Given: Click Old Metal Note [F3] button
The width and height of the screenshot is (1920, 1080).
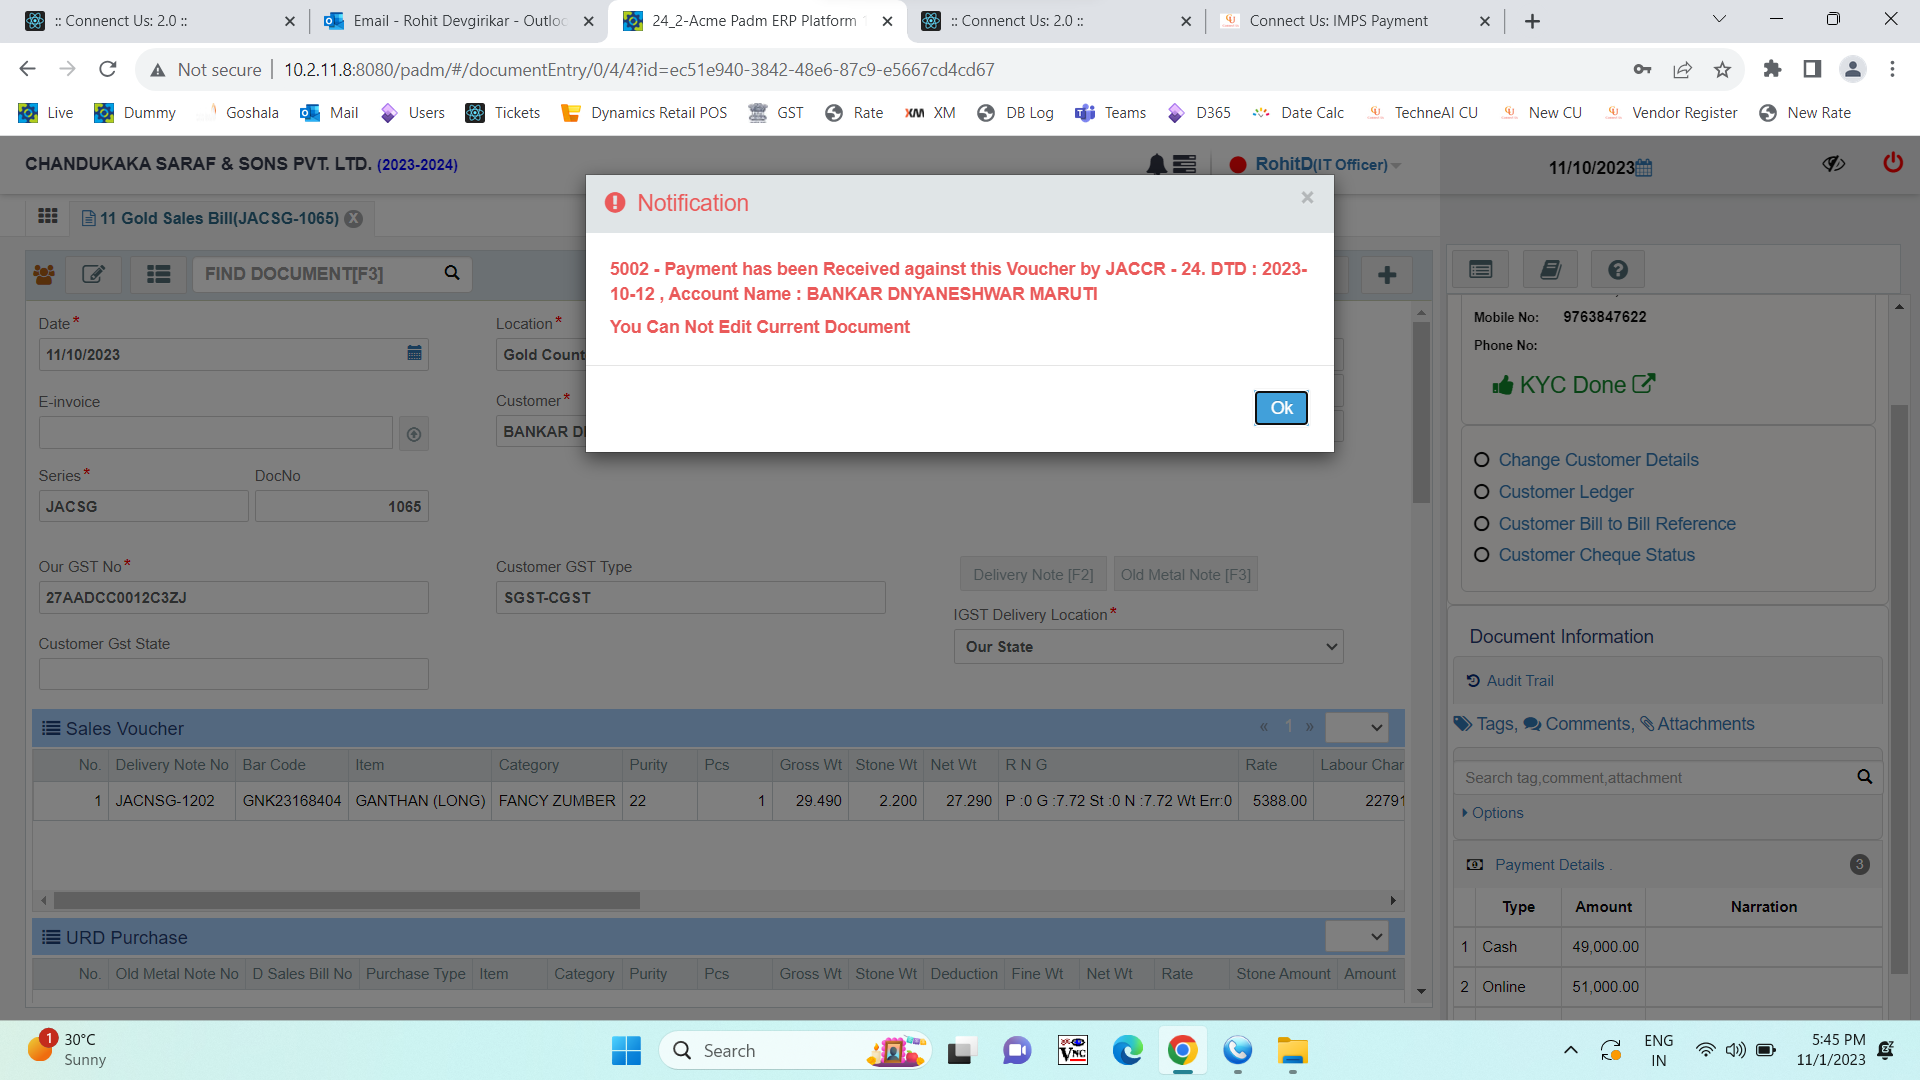Looking at the screenshot, I should pos(1185,575).
